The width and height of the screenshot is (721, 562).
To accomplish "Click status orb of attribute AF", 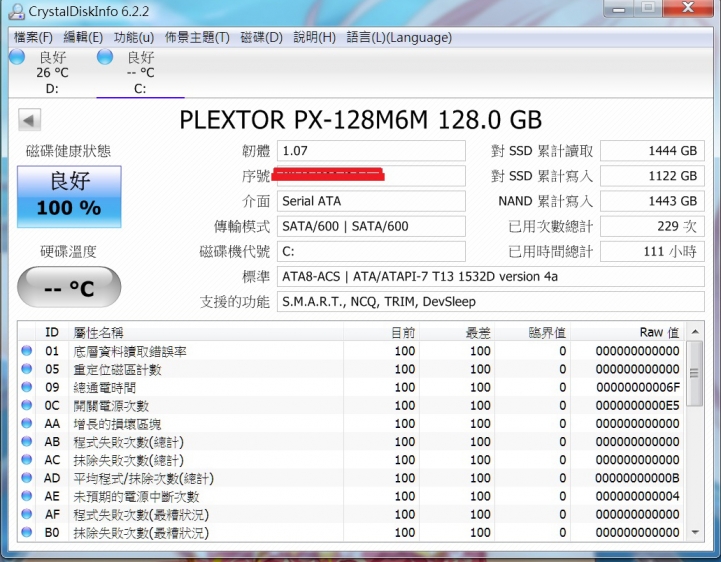I will pos(27,514).
